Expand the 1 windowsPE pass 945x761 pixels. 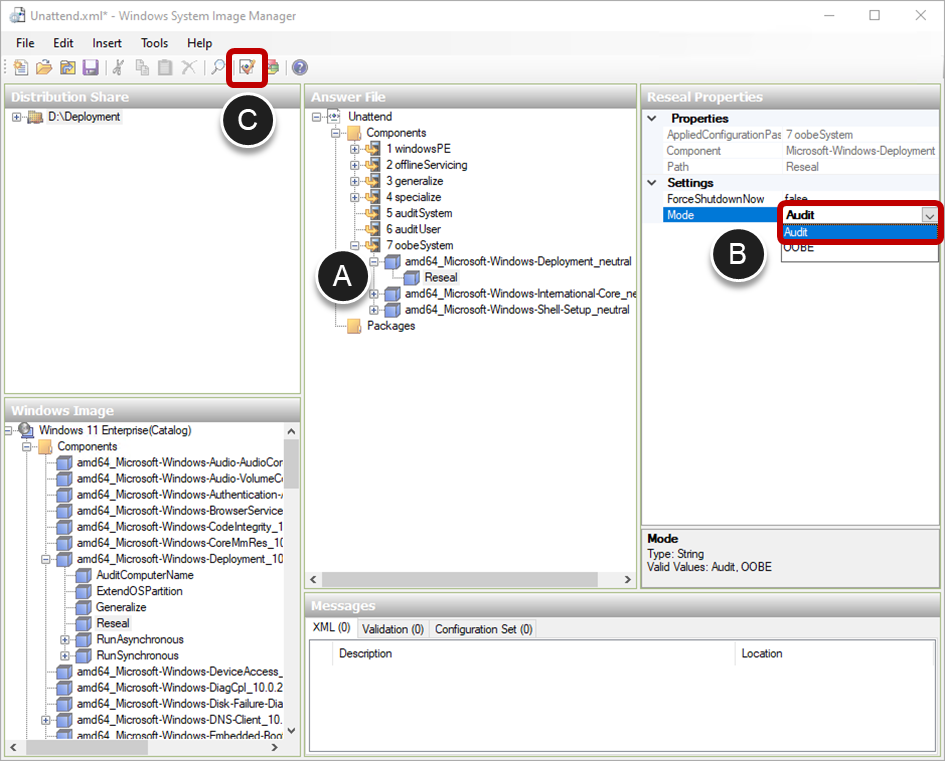(355, 149)
